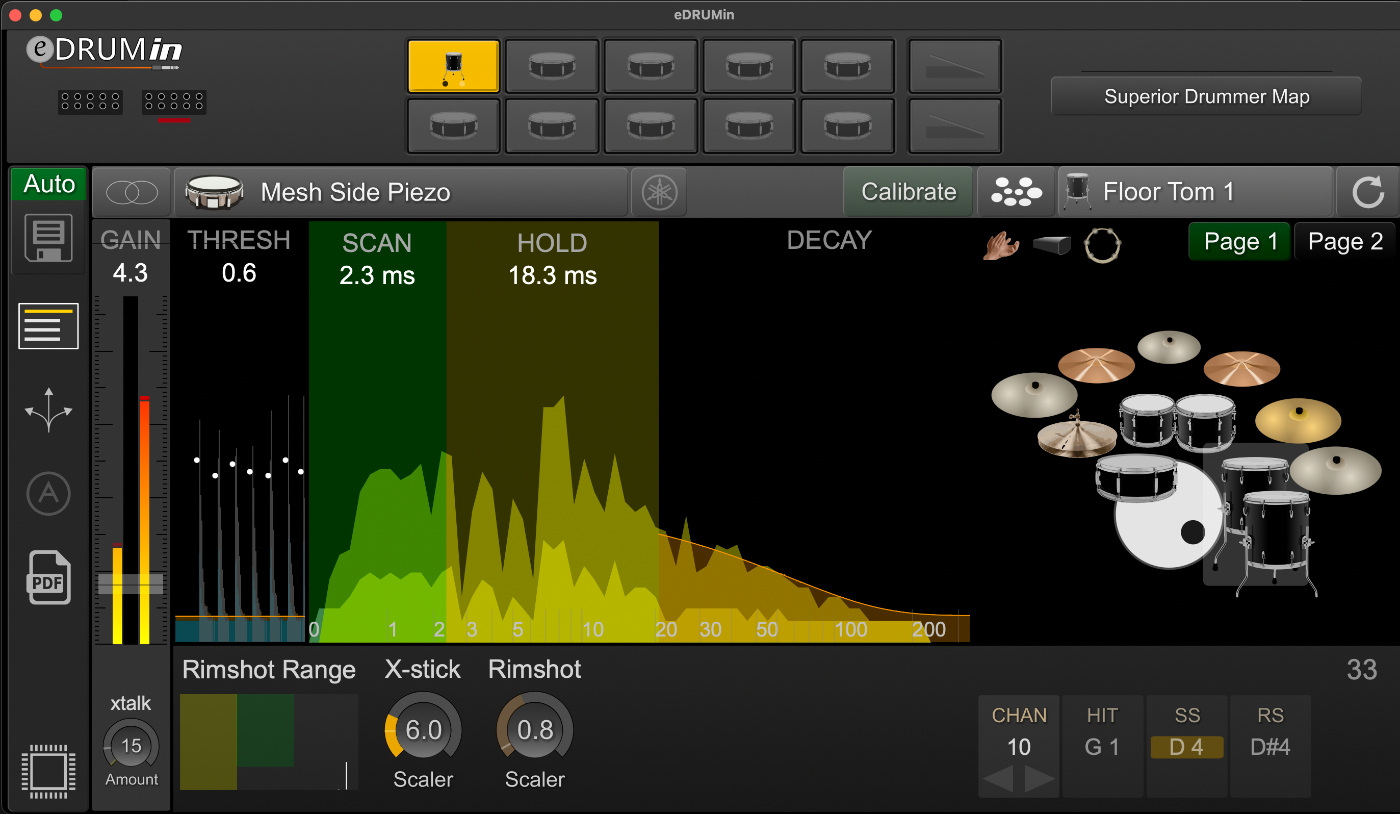Viewport: 1400px width, 814px height.
Task: Select the highlighted SS note D 4
Action: tap(1186, 747)
